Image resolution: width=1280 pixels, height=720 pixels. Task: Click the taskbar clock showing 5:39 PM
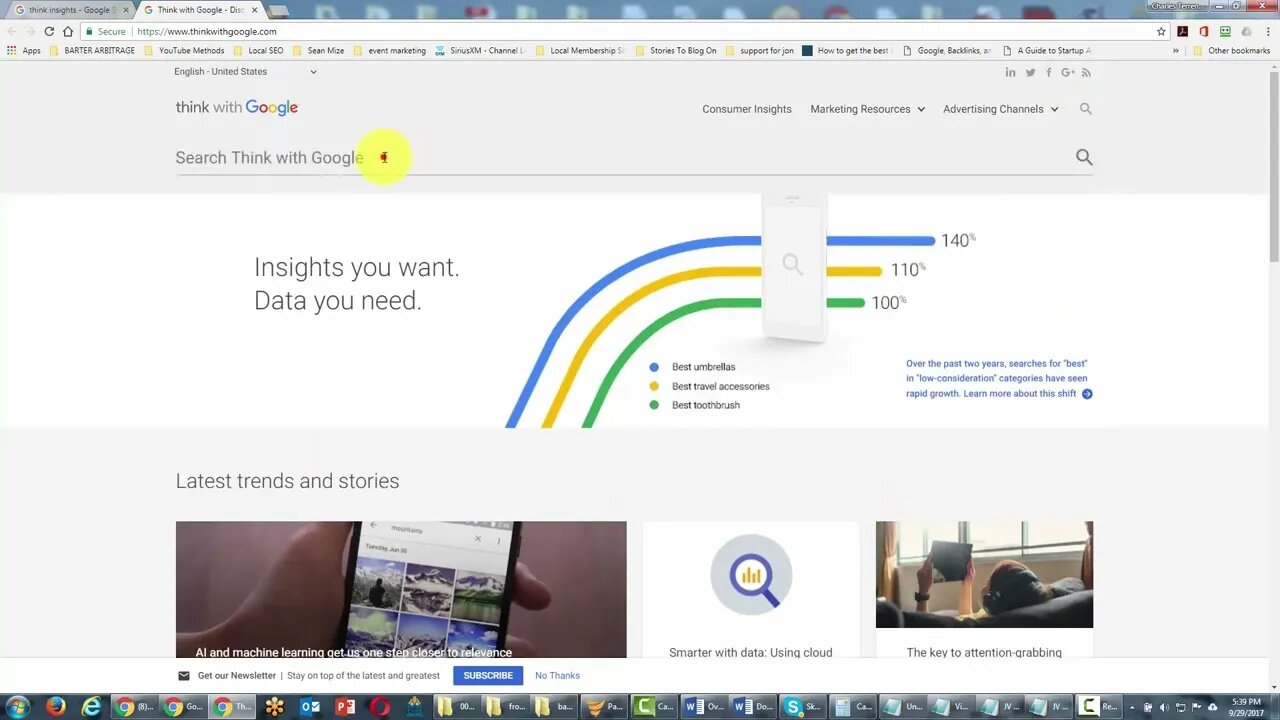1246,707
